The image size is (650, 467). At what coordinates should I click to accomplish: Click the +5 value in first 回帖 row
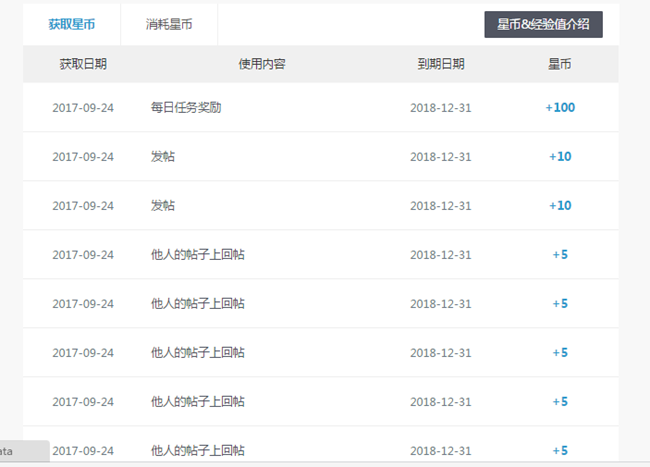[560, 255]
